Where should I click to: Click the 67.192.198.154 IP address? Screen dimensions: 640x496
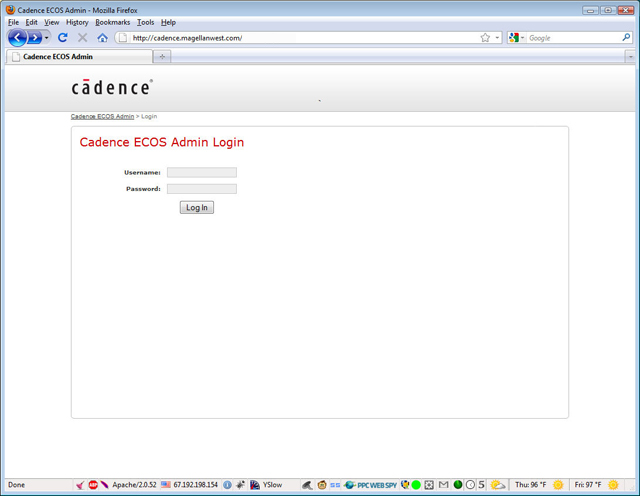coord(196,485)
